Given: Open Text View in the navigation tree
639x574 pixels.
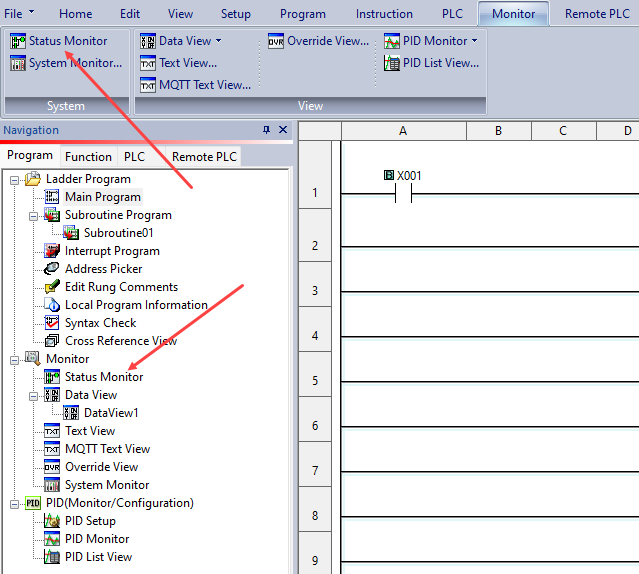Looking at the screenshot, I should [x=90, y=431].
